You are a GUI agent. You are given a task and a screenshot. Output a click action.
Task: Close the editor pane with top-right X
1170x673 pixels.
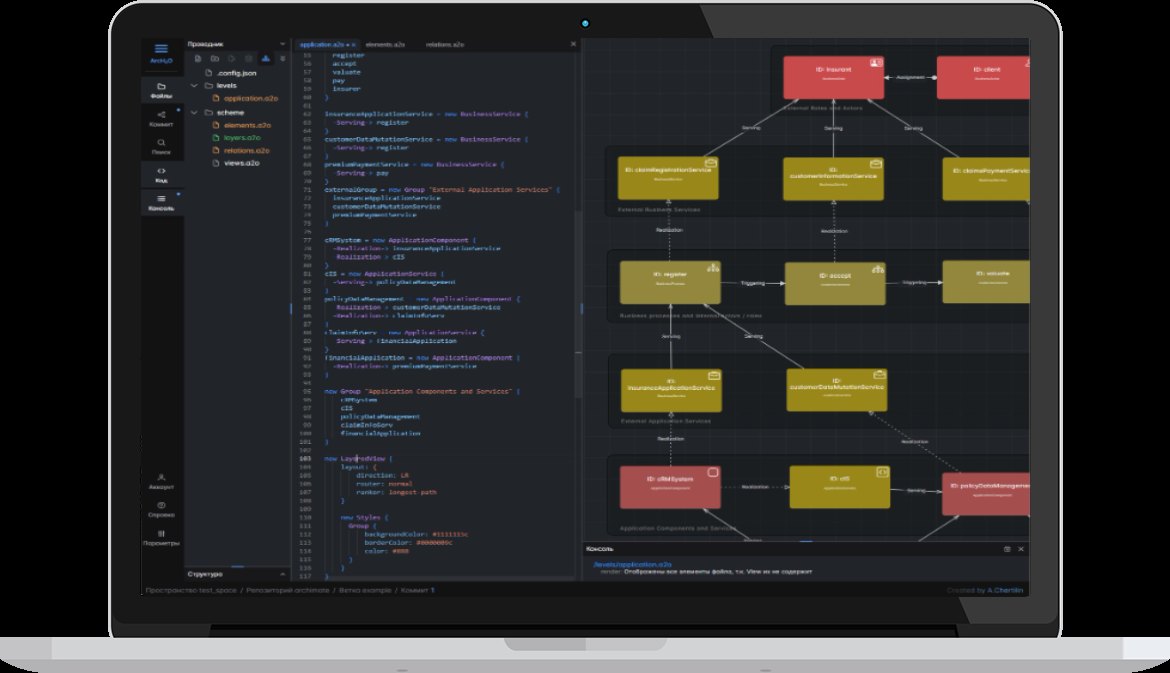[573, 44]
